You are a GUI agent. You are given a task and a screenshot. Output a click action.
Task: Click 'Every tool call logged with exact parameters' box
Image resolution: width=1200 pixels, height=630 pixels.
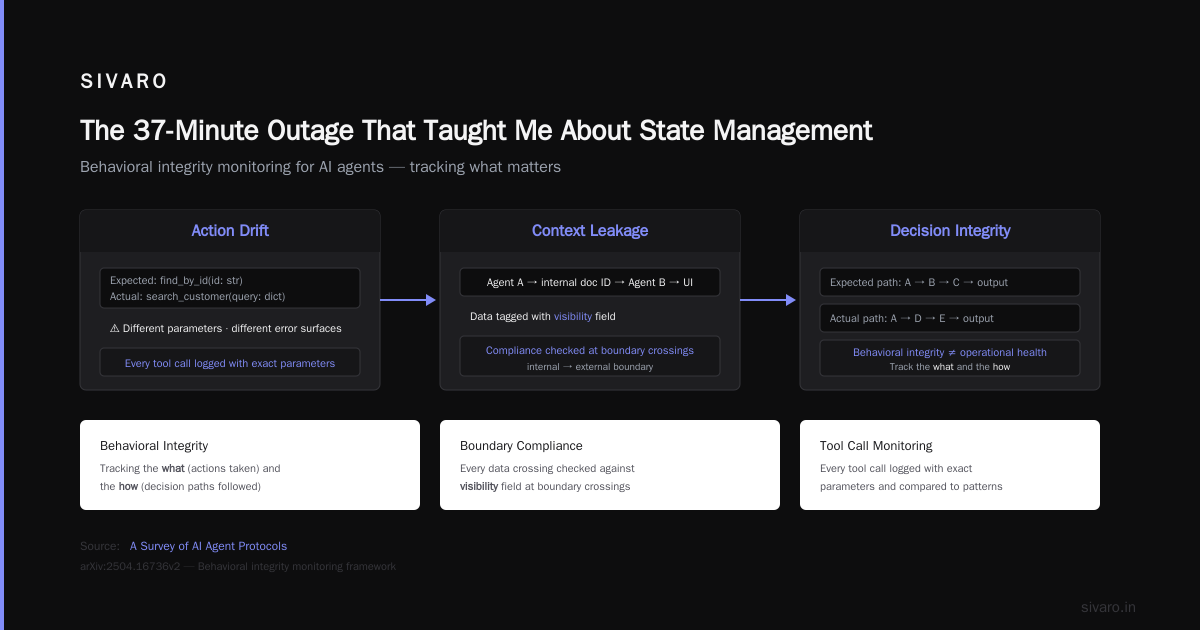tap(230, 362)
